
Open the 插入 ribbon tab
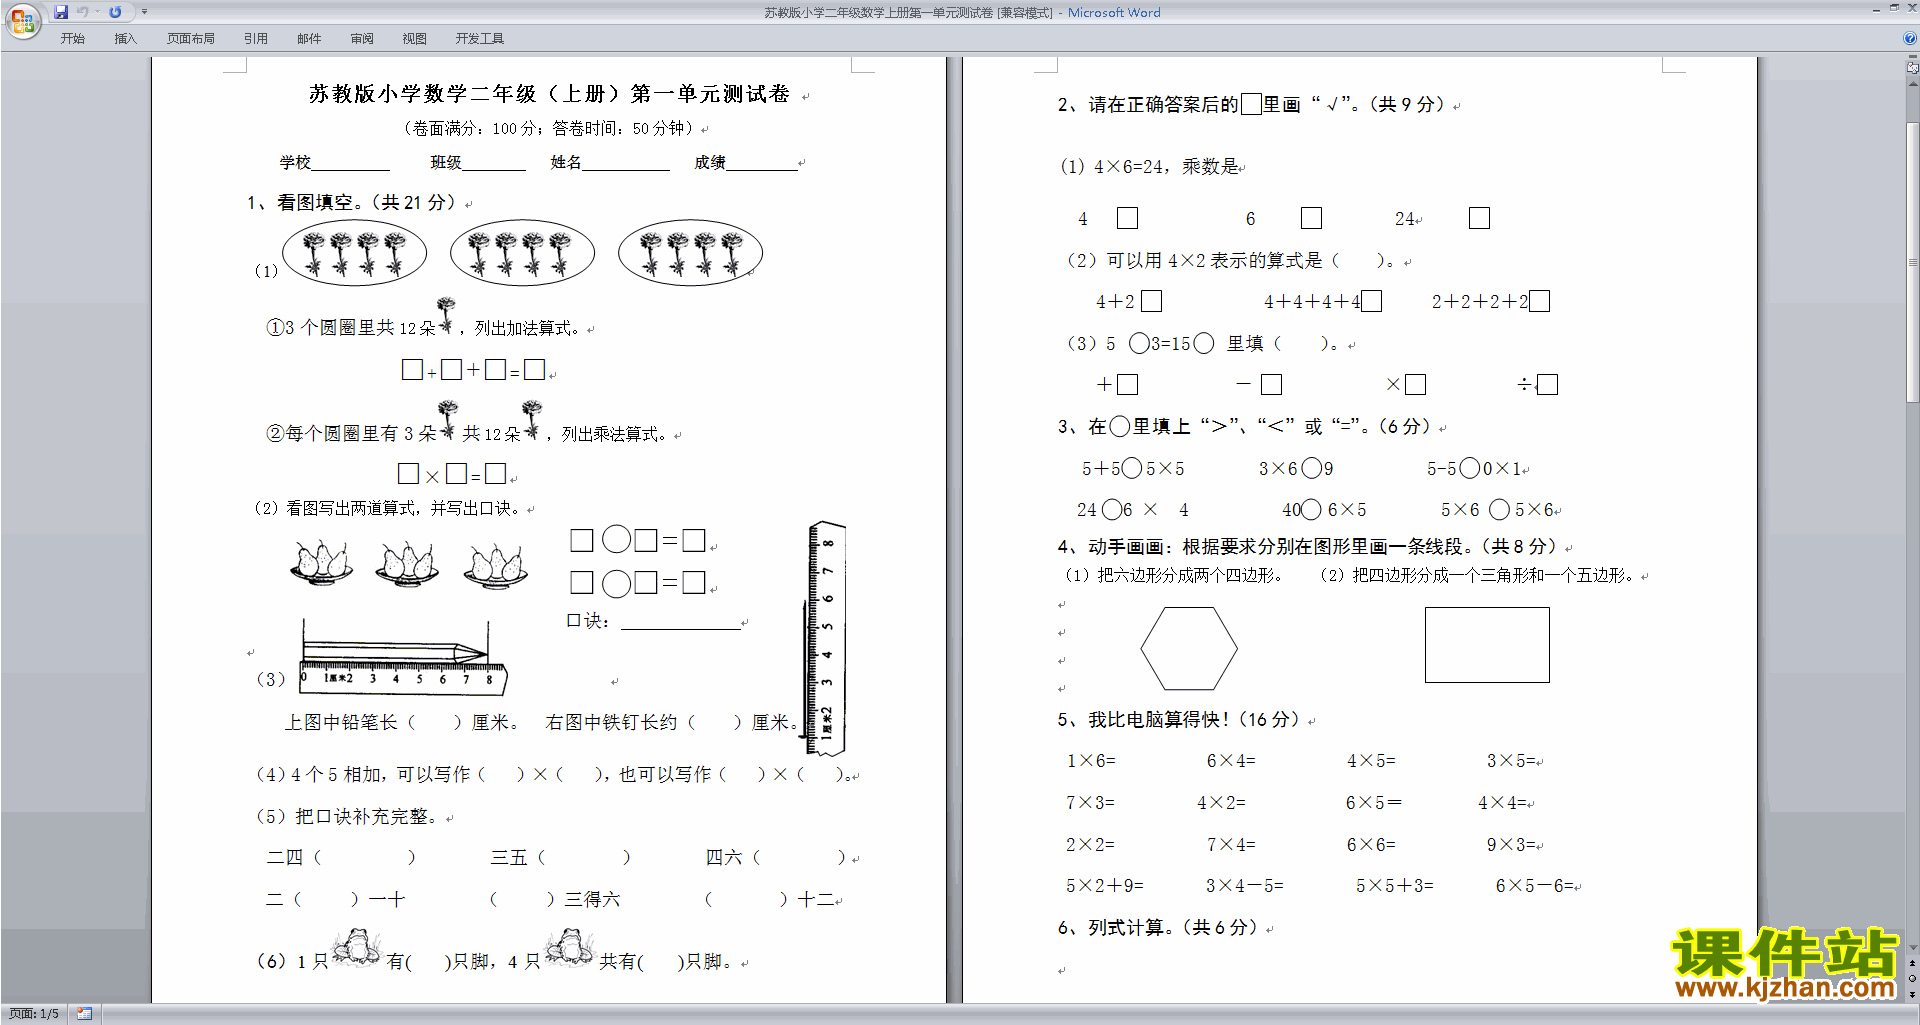(125, 38)
